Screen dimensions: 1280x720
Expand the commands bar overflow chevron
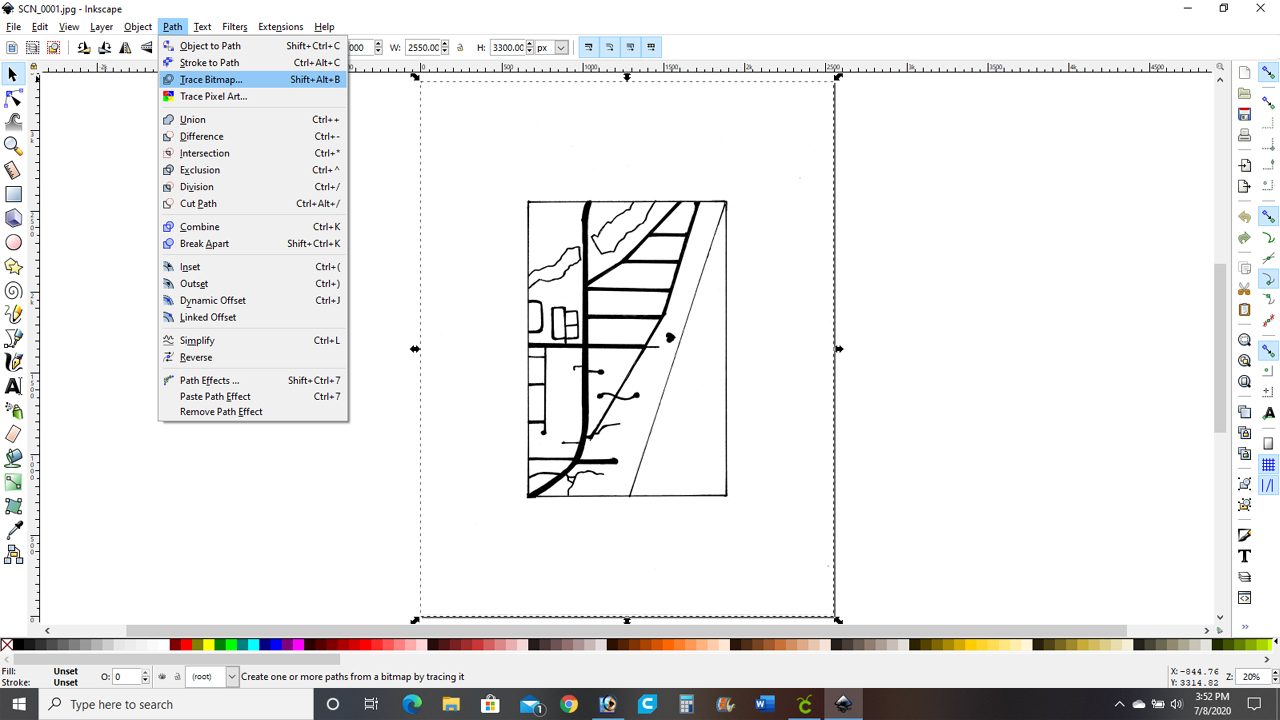(x=1244, y=627)
